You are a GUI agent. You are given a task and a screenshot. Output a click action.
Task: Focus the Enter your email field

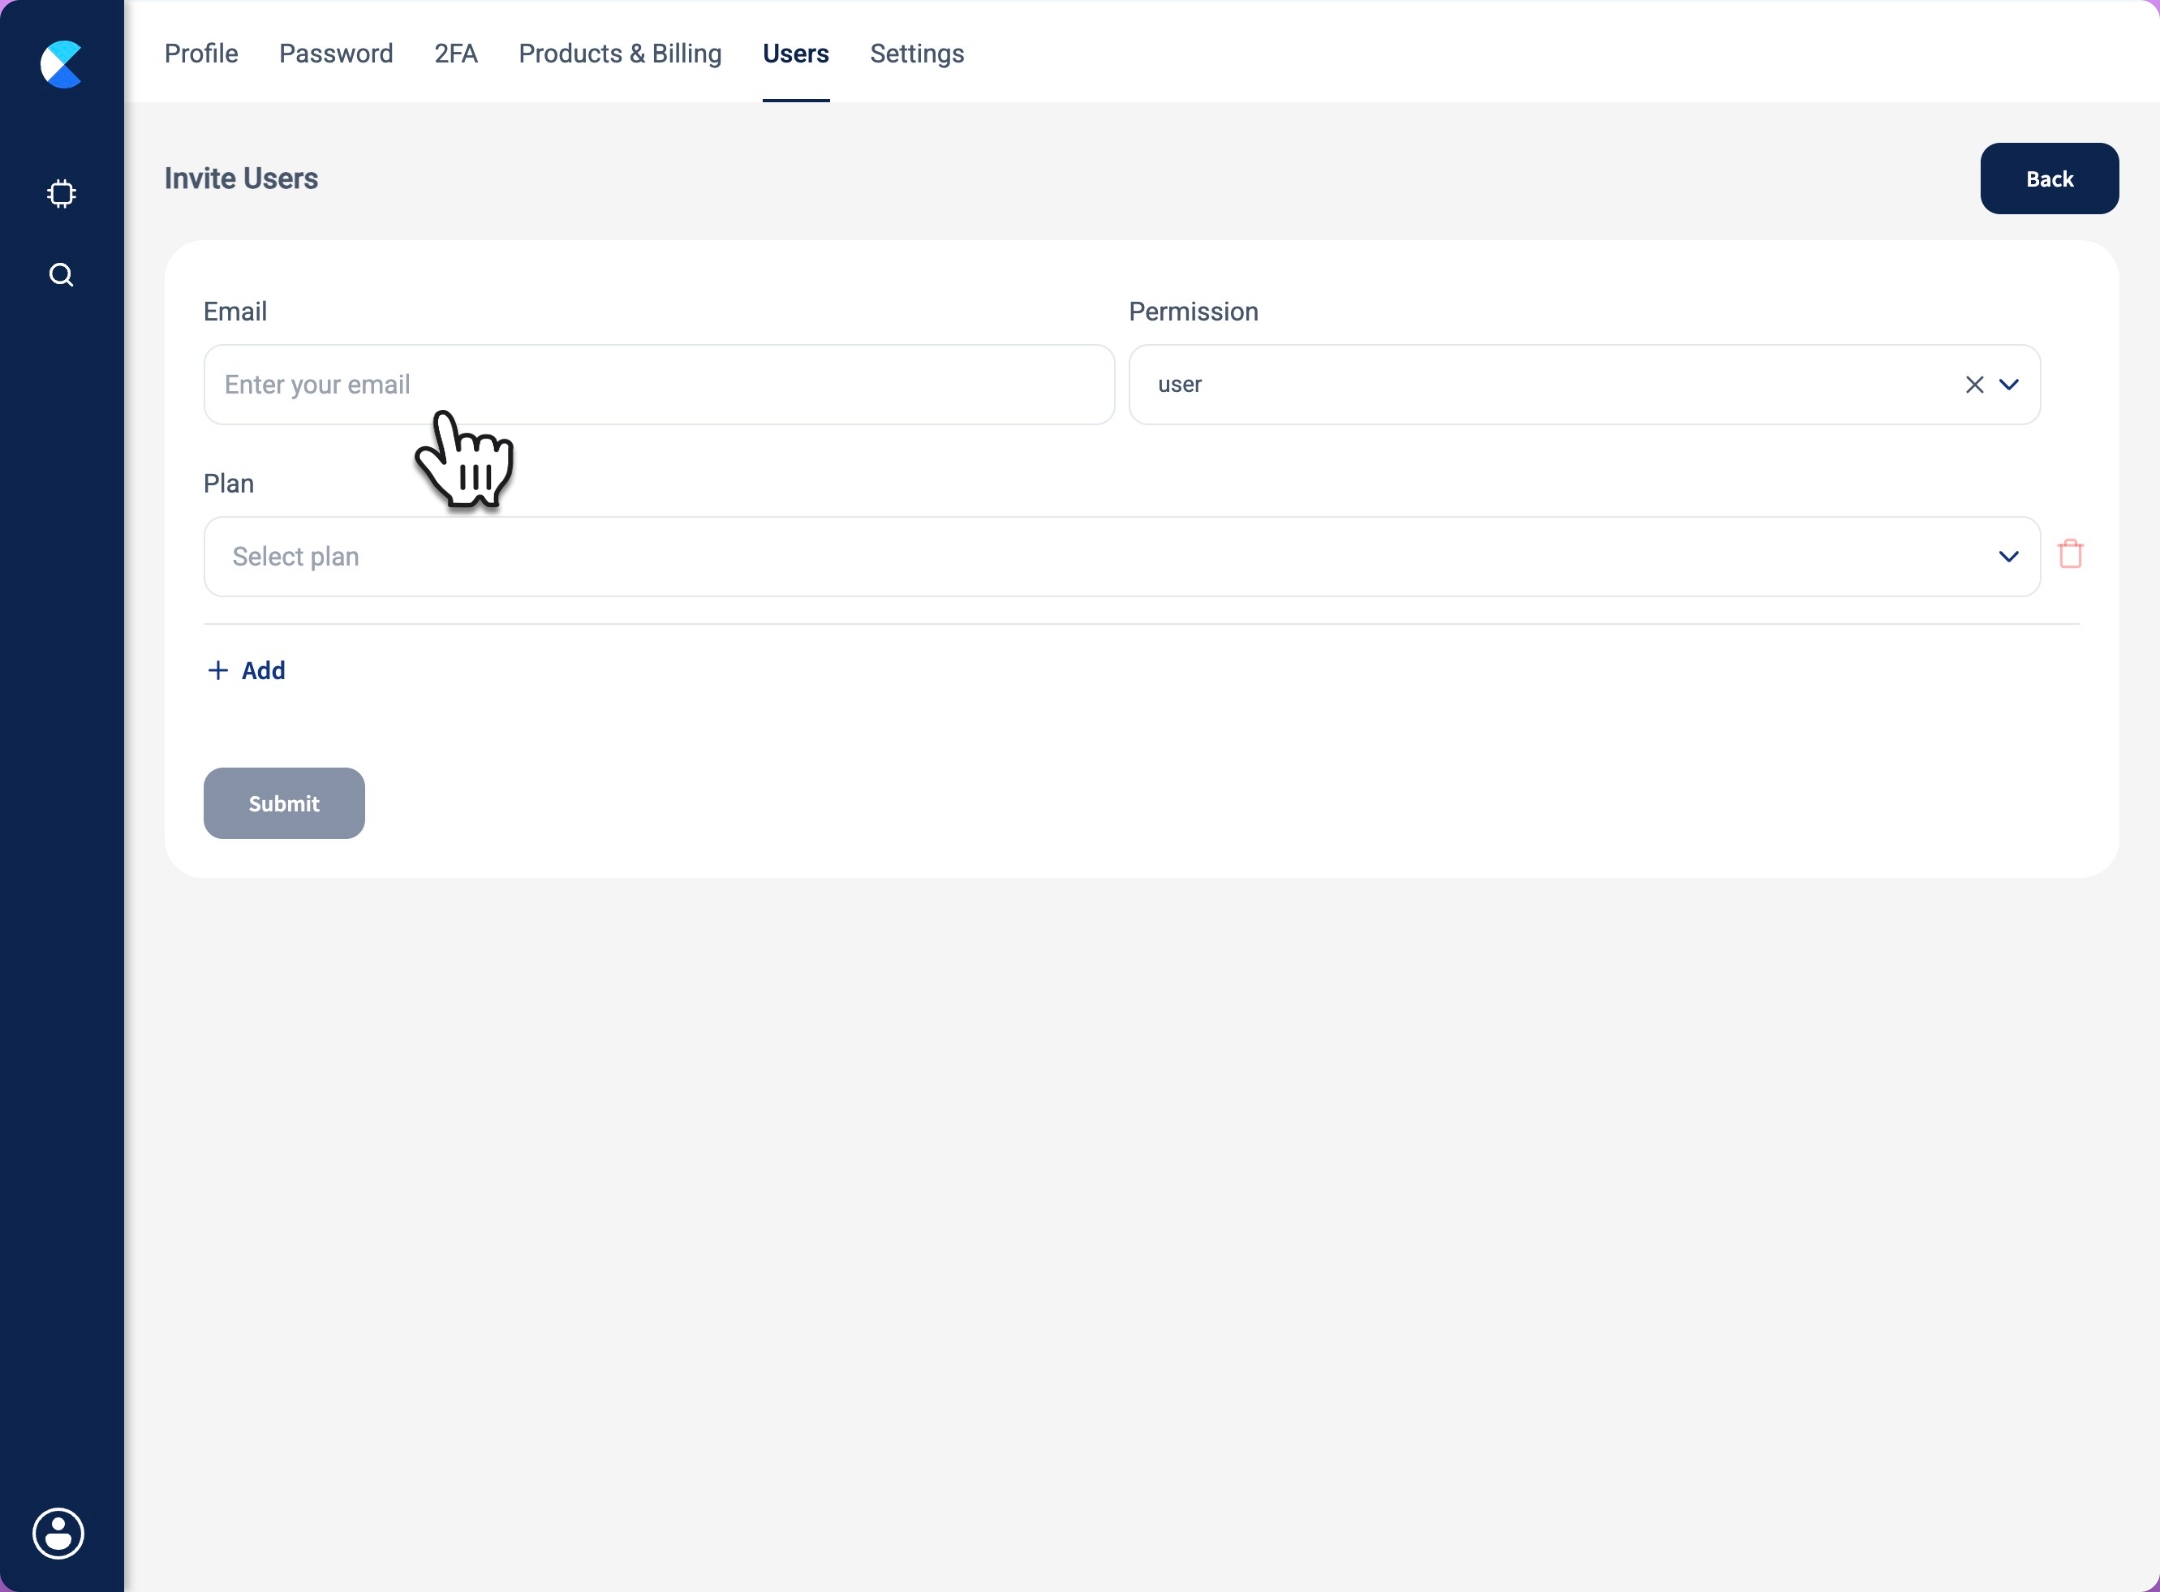click(x=659, y=385)
